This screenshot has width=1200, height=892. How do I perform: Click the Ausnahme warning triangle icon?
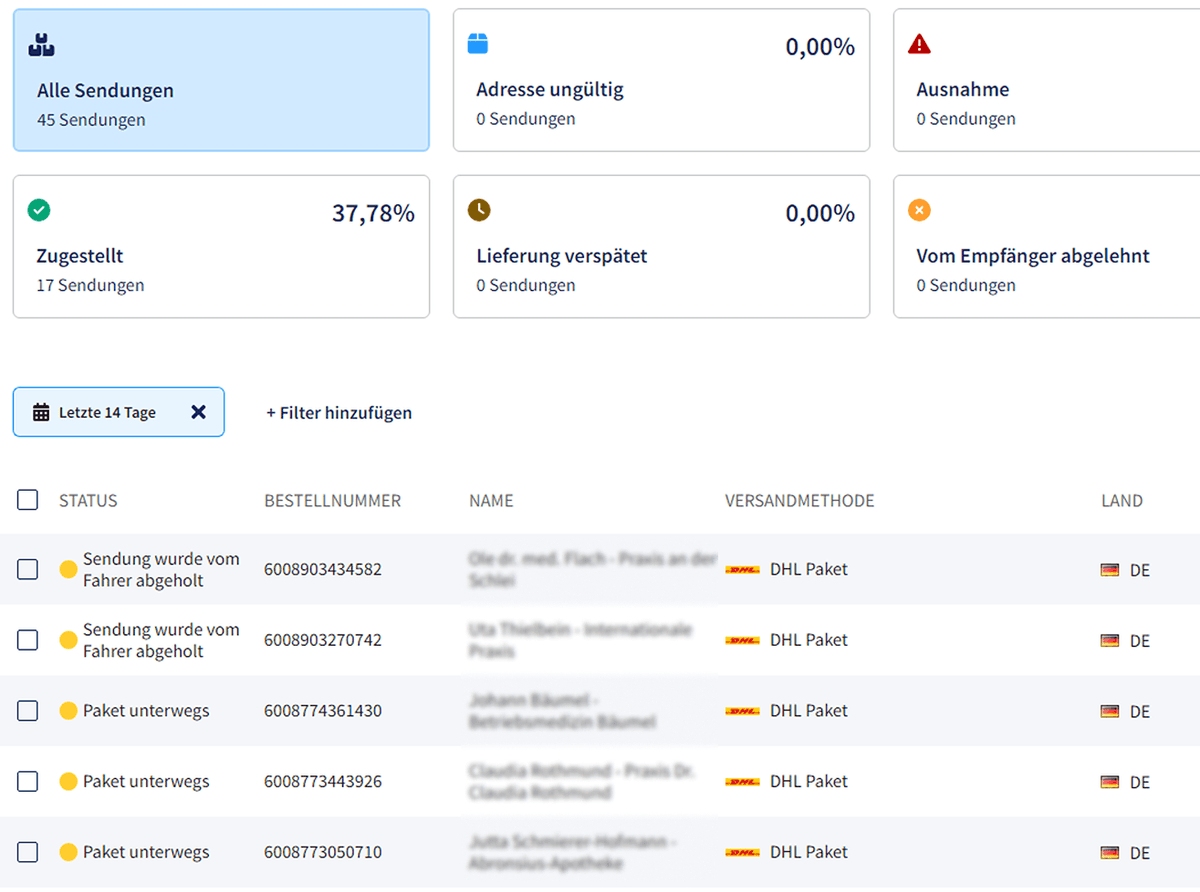pos(919,44)
